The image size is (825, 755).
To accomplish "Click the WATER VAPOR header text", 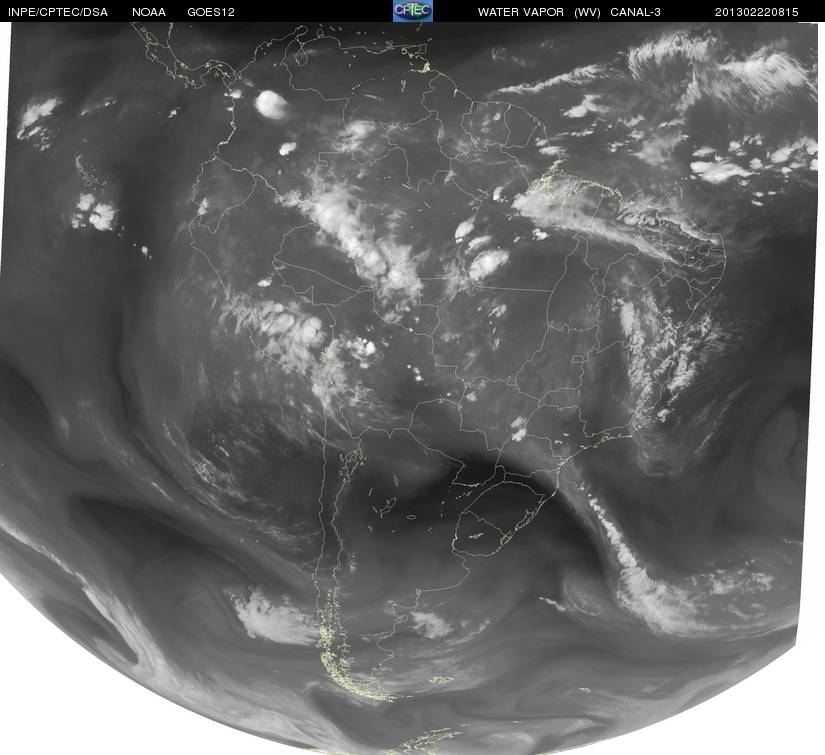I will pyautogui.click(x=521, y=12).
